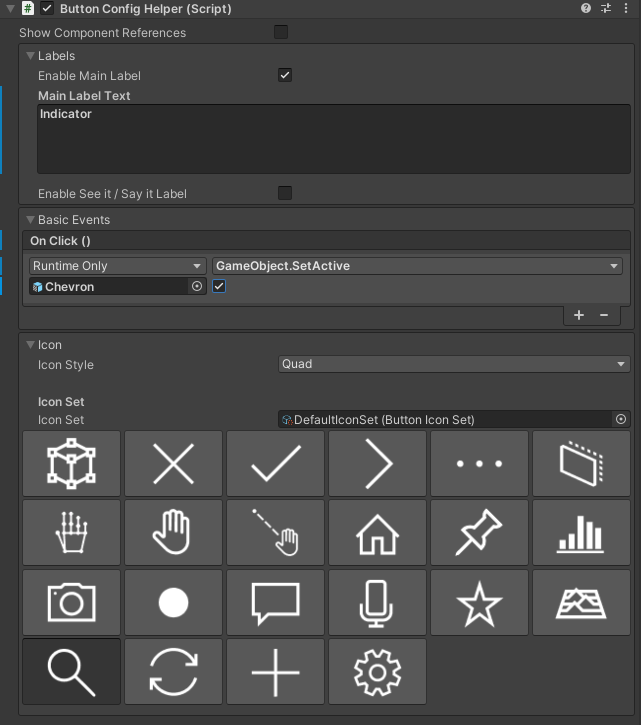Screen dimensions: 641x725
Task: Select the 3D cube wireframe icon
Action: [x=71, y=463]
